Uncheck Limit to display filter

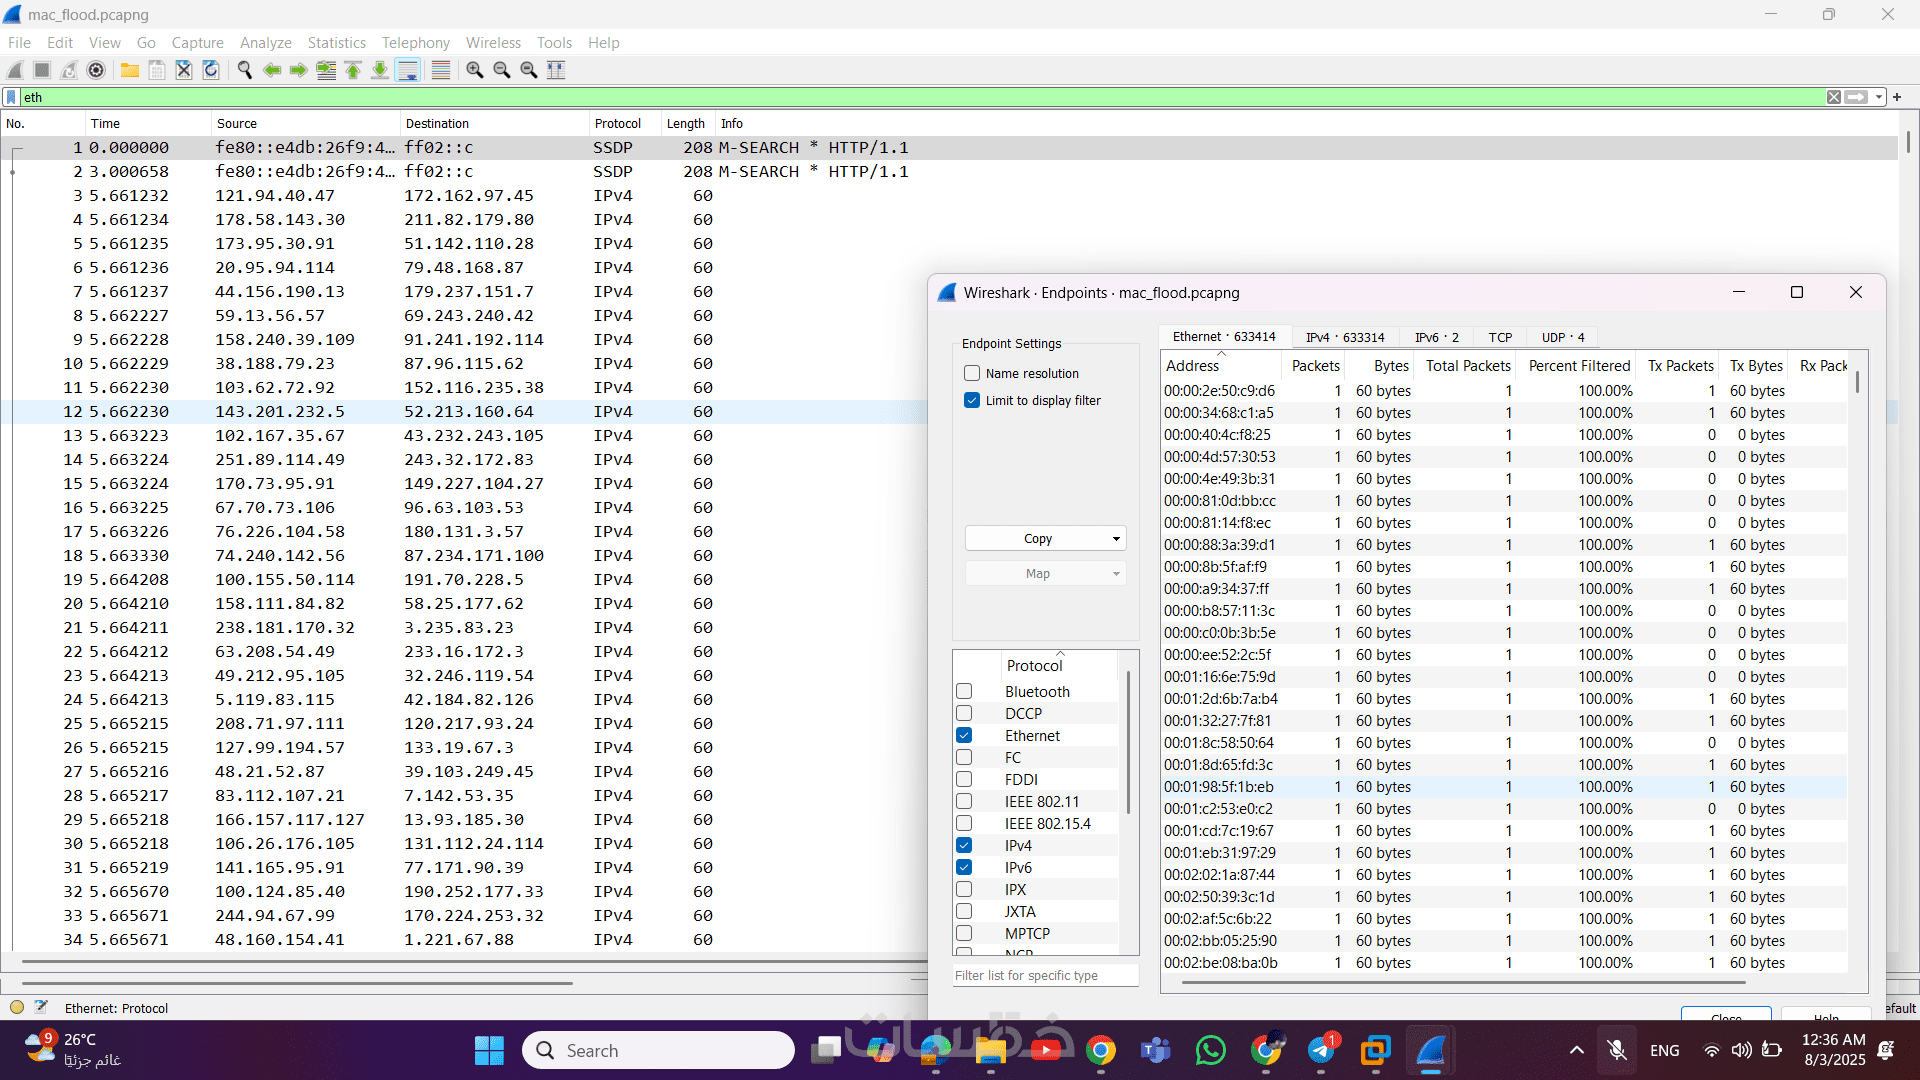972,400
